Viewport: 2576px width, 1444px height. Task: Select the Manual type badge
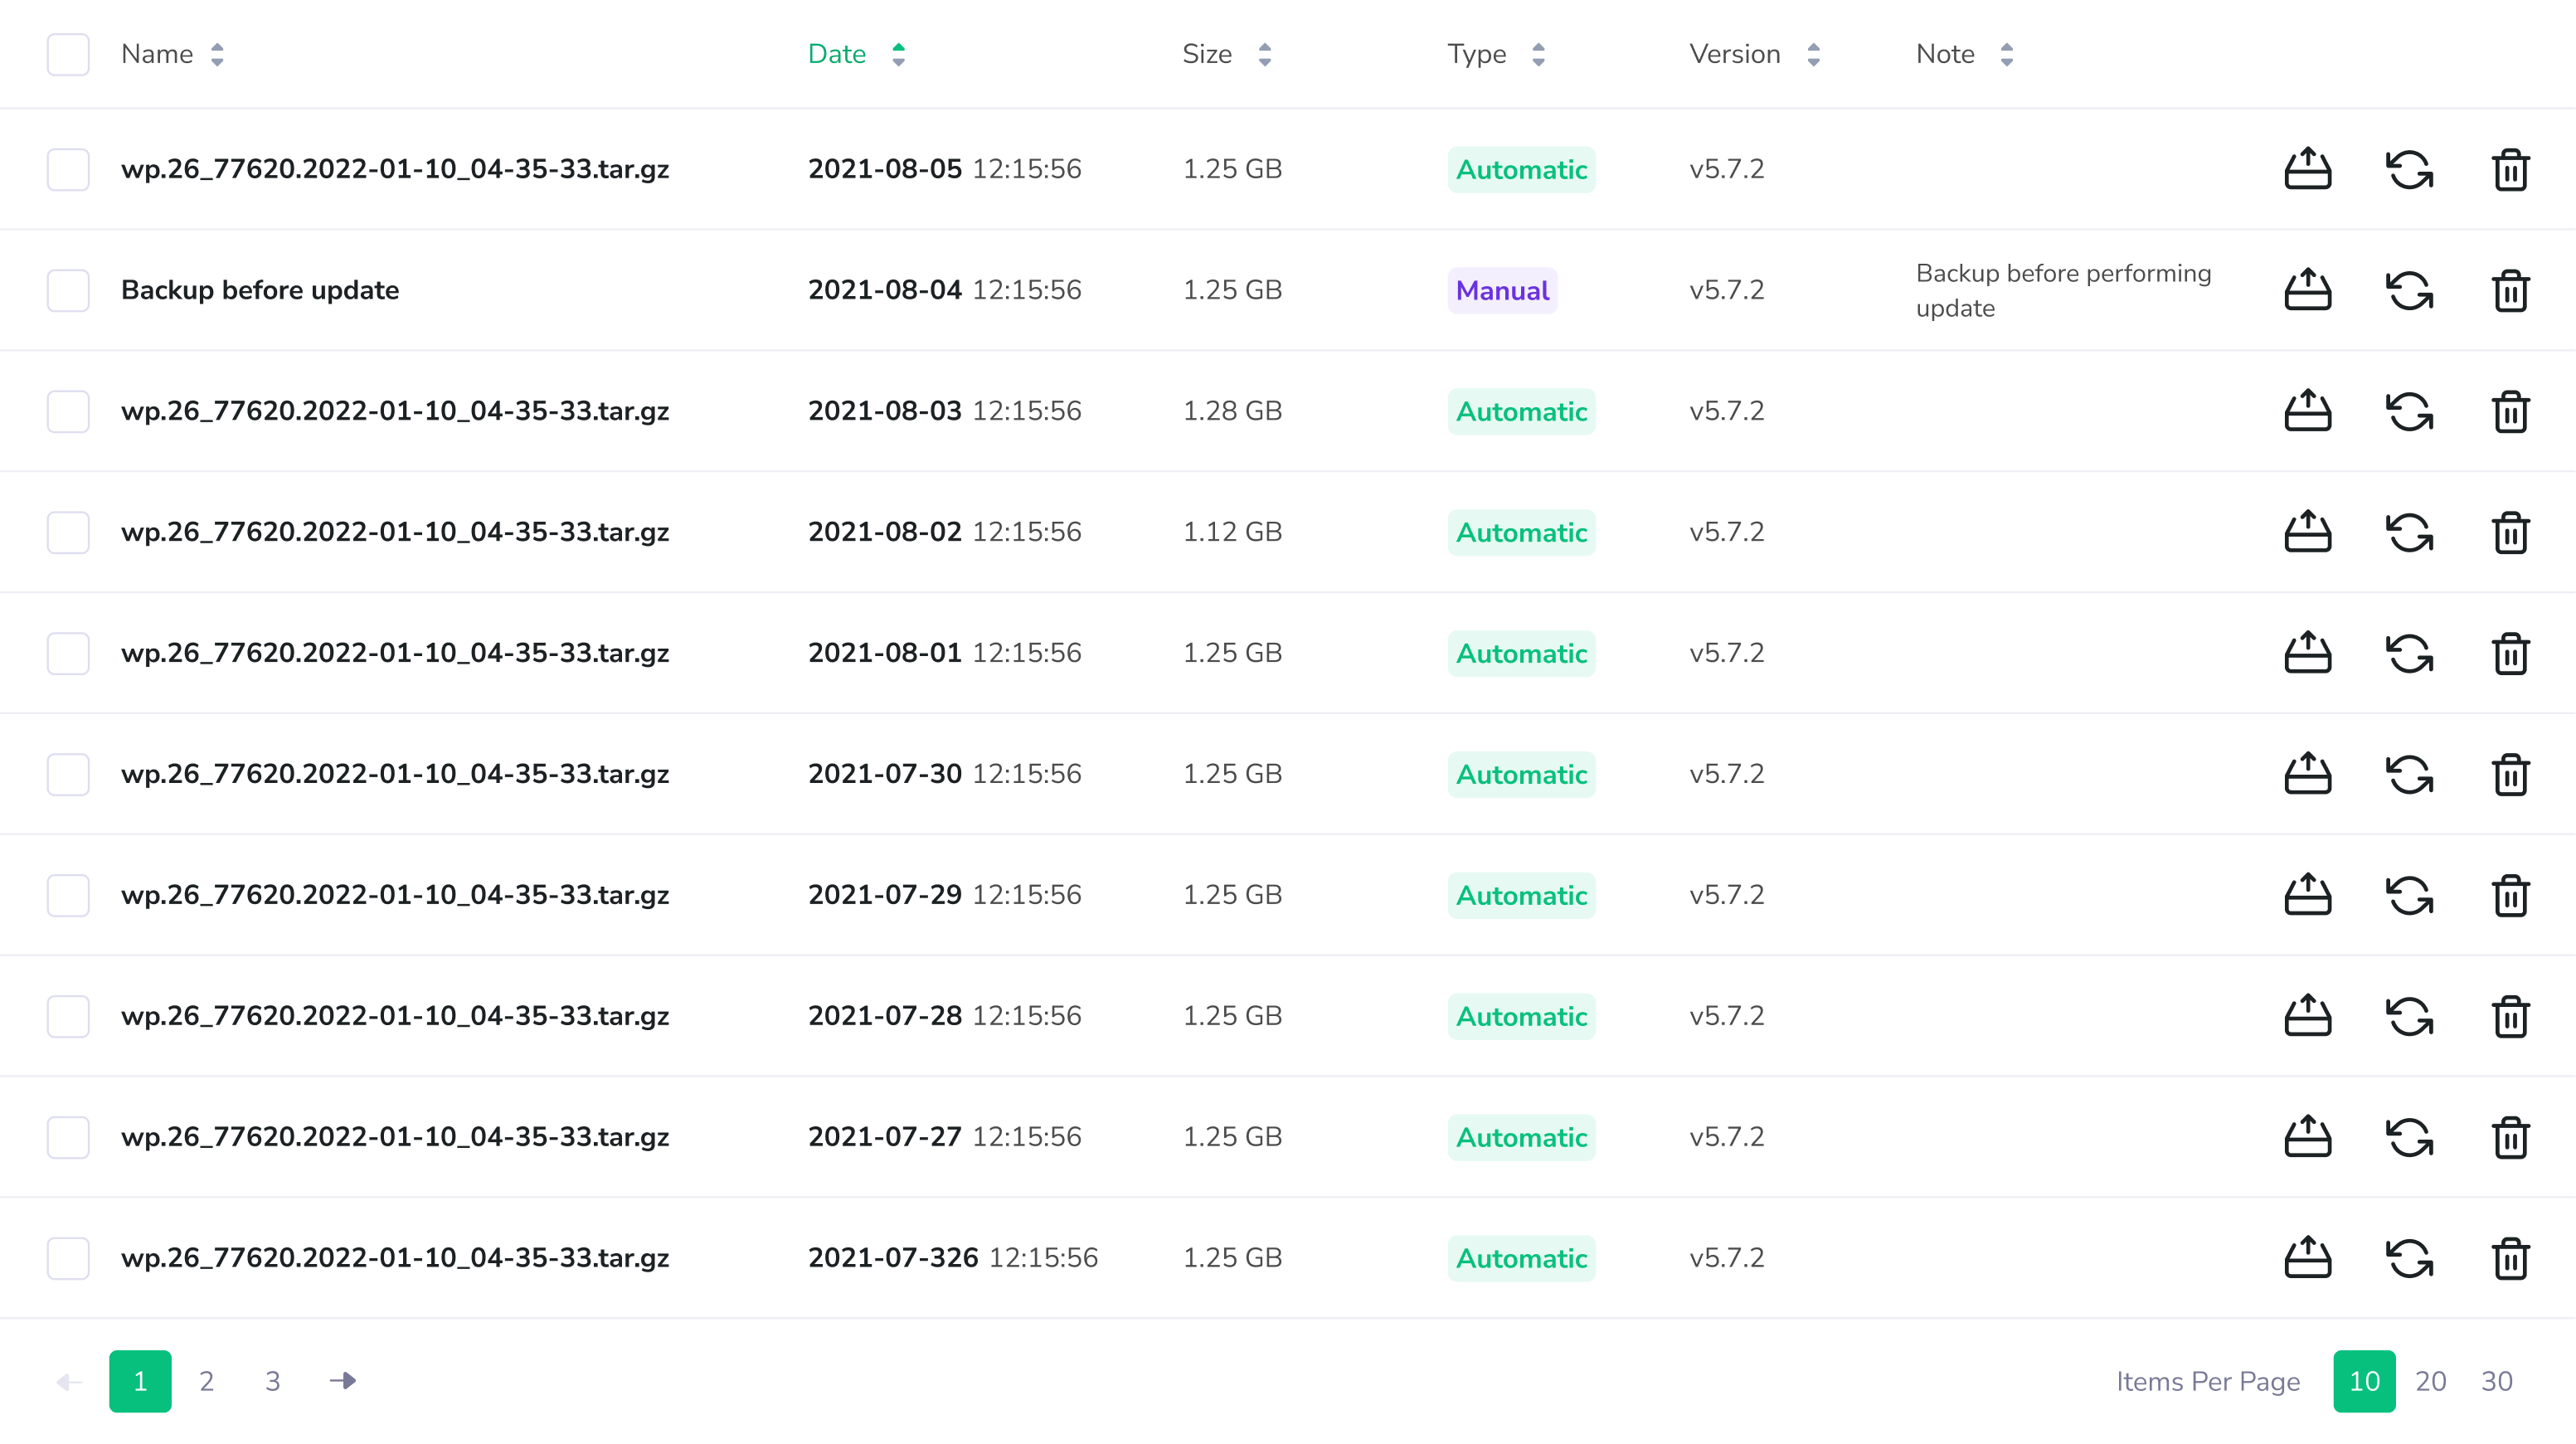click(x=1502, y=290)
